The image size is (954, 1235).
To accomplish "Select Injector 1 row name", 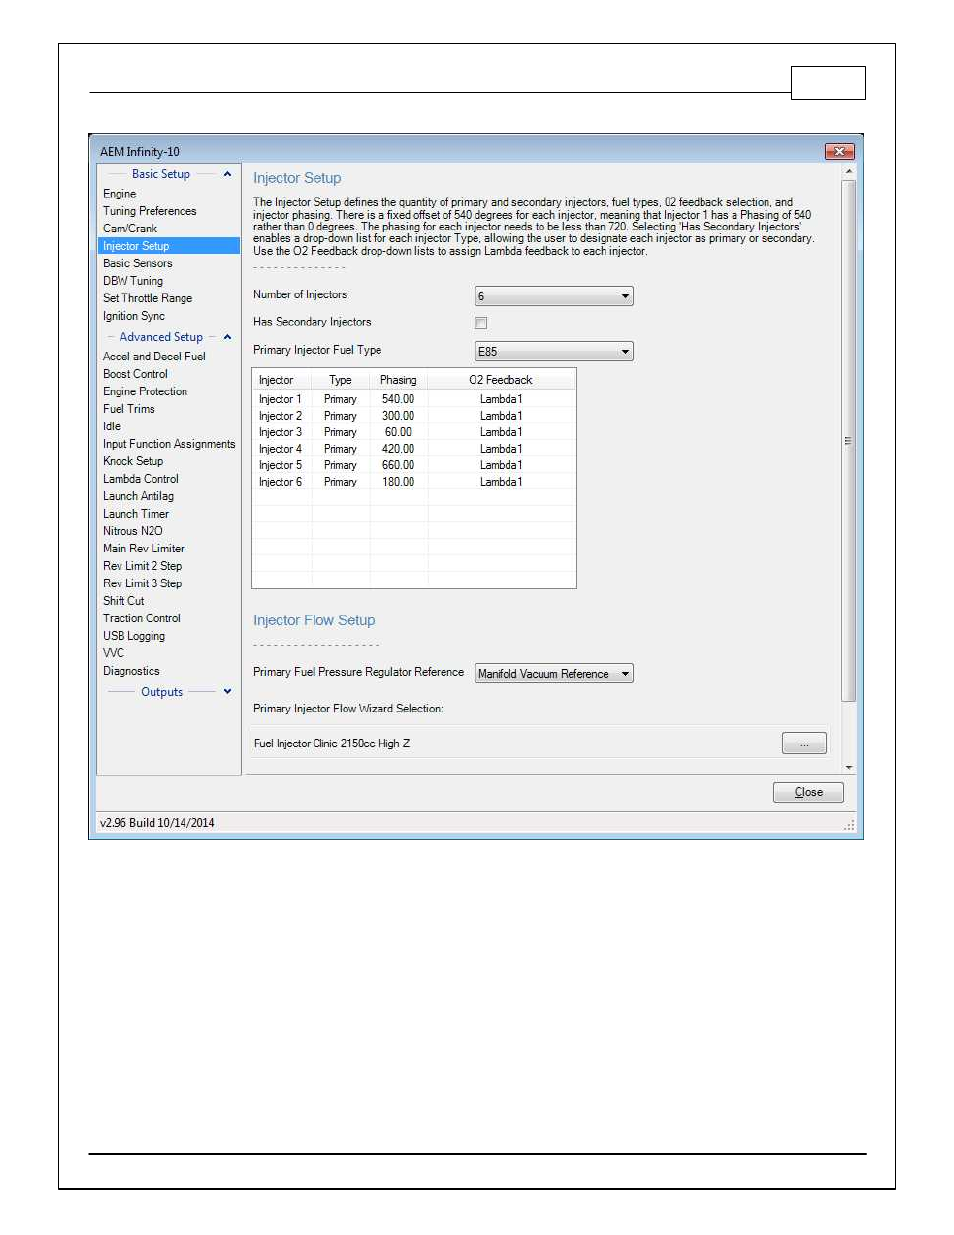I will click(x=280, y=399).
